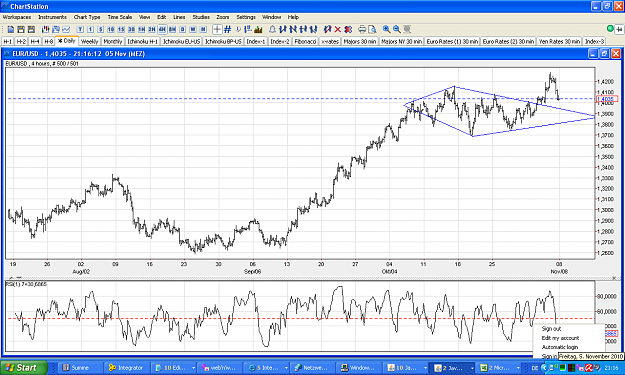
Task: Select the 15-minute time scale button
Action: pos(121,29)
